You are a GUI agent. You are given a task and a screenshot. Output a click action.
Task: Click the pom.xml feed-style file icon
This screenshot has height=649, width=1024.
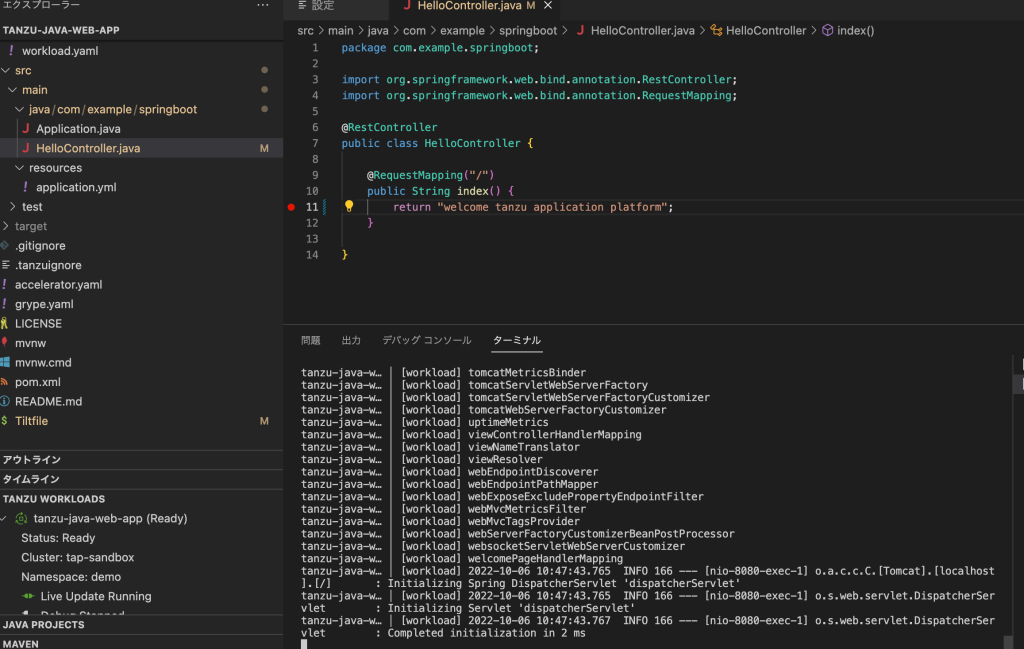point(5,382)
